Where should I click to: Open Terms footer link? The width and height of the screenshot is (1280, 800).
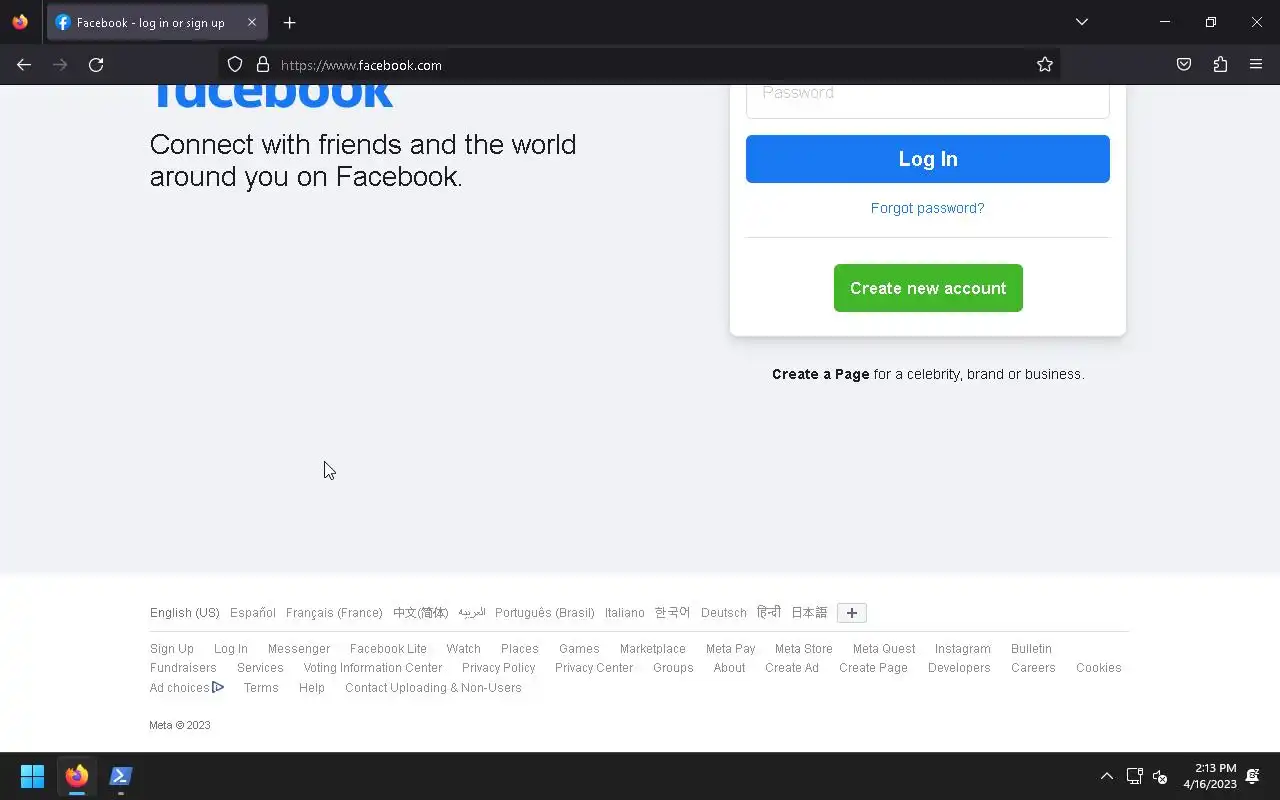click(x=261, y=688)
